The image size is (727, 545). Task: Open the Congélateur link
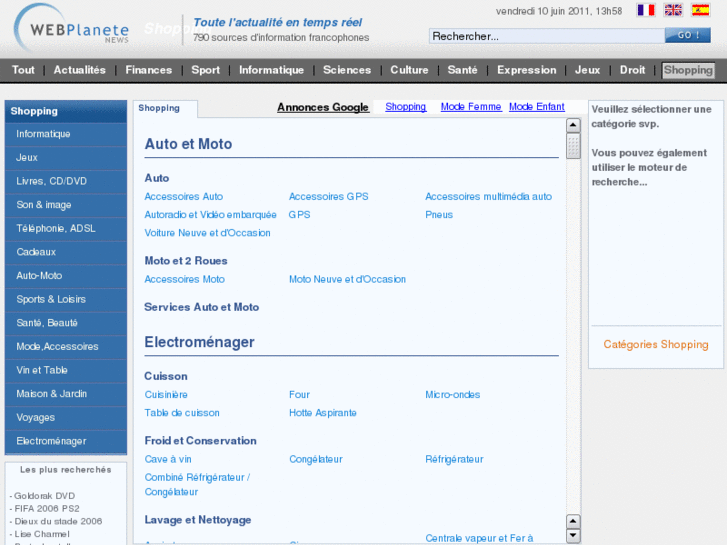coord(316,459)
